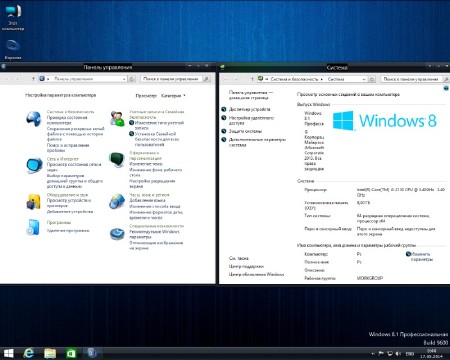
Task: Expand breadcrumb arrow after 'Система и безопасность'
Action: point(322,79)
